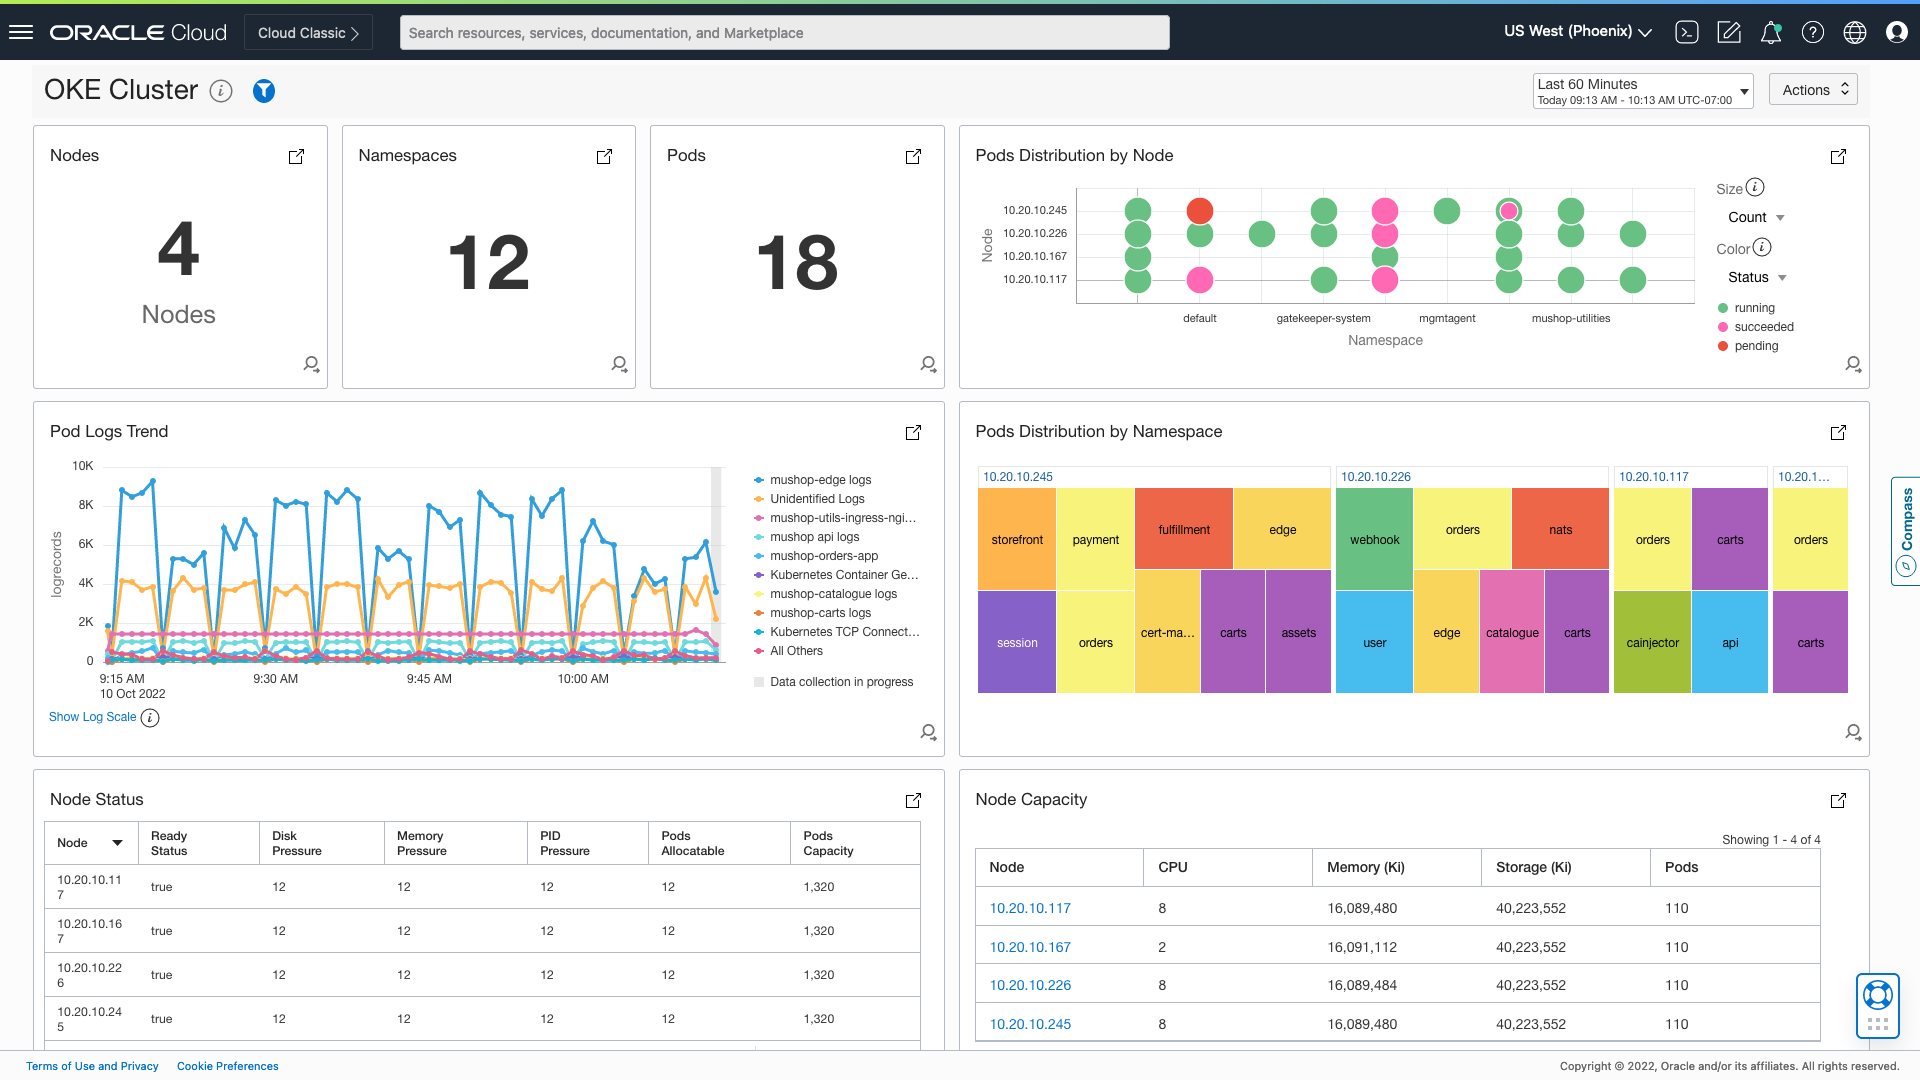This screenshot has height=1080, width=1920.
Task: Open the Actions menu
Action: tap(1813, 90)
